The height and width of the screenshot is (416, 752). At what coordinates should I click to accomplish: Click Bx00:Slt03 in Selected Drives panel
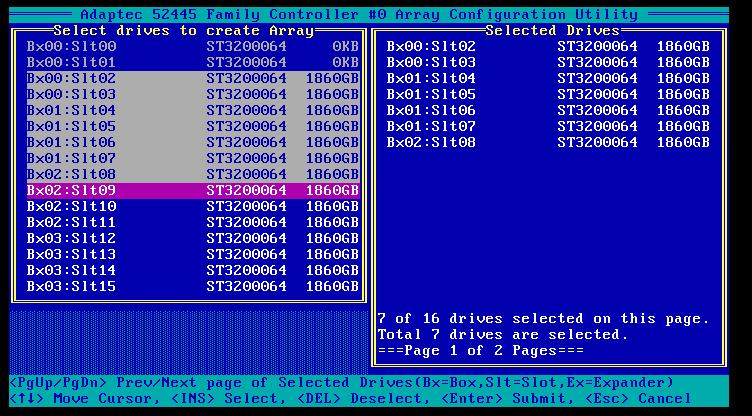point(548,62)
